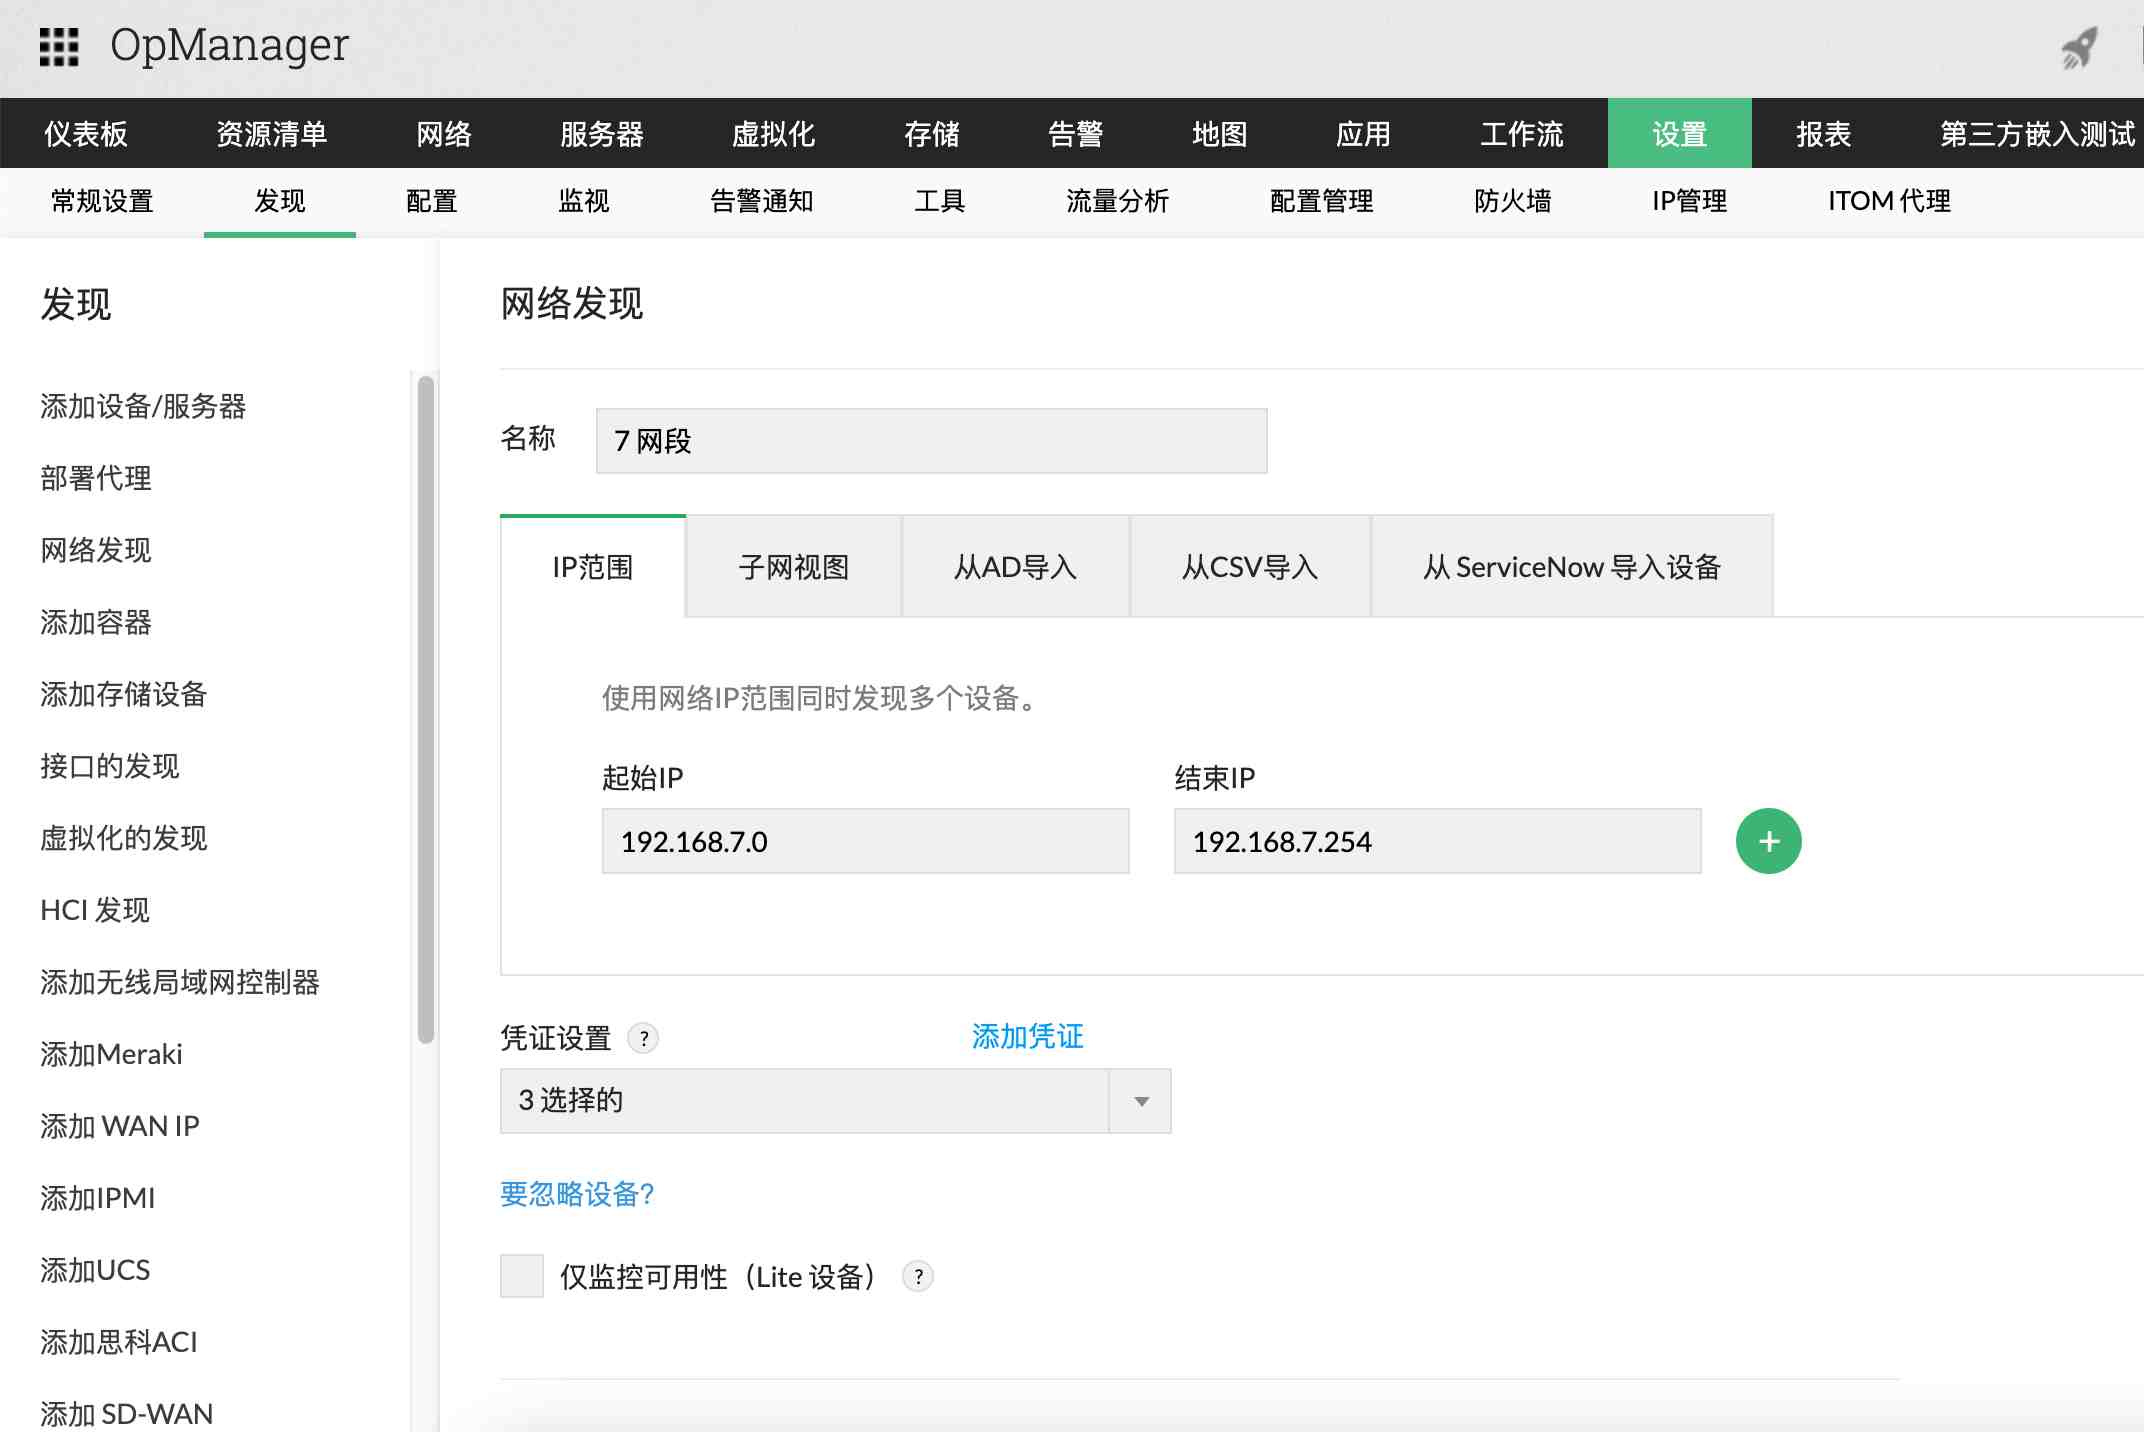Open help tooltip beside 凭证设置
The image size is (2144, 1432).
[645, 1039]
